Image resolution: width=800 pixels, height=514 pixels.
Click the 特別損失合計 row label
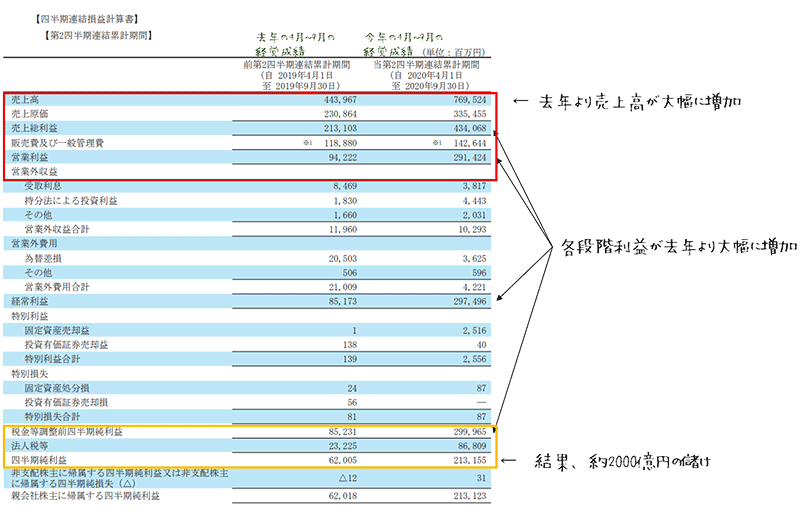coord(52,417)
